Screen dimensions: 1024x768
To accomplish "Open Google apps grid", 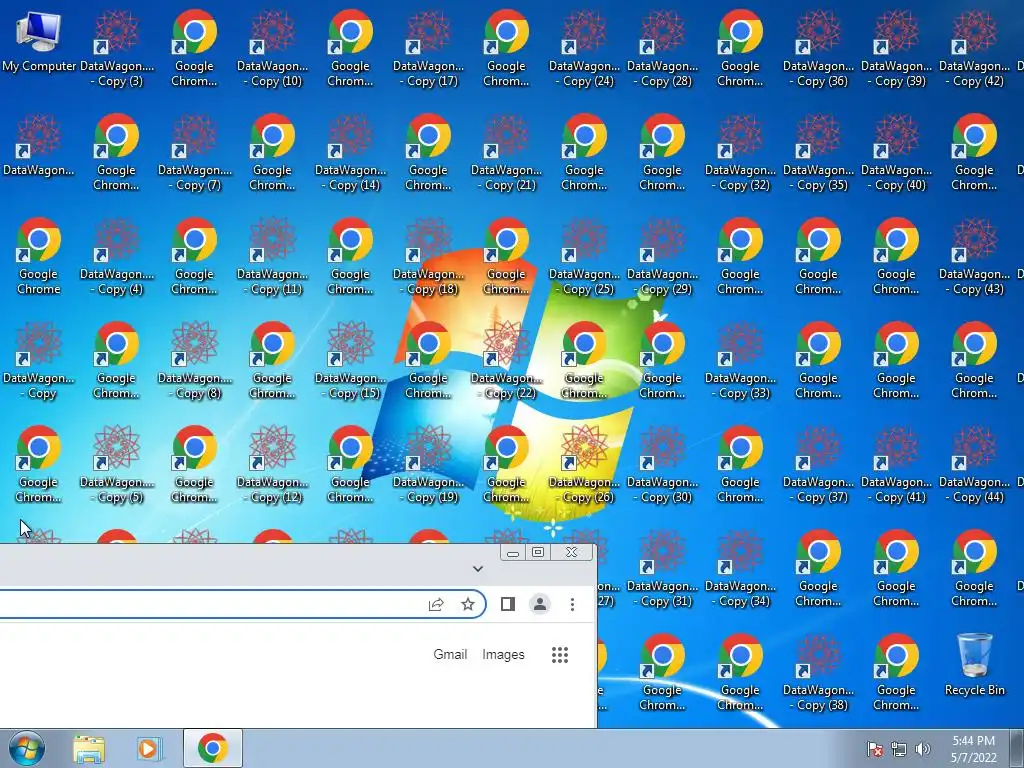I will coord(560,654).
